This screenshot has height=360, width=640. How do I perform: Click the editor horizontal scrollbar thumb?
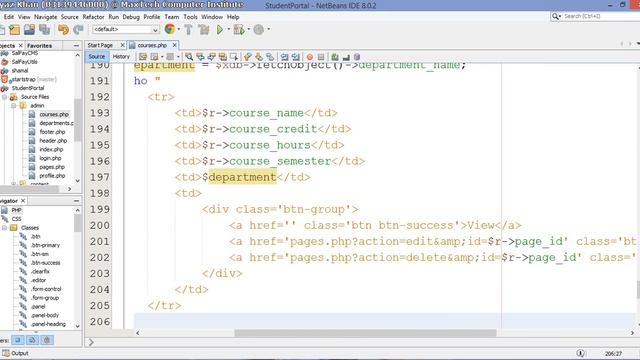click(x=365, y=333)
